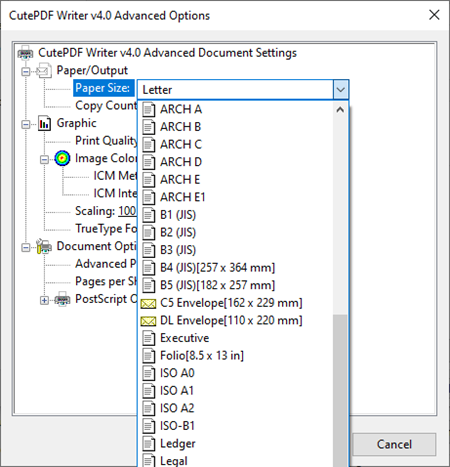
Task: Click the Document Options printer icon
Action: click(x=44, y=247)
